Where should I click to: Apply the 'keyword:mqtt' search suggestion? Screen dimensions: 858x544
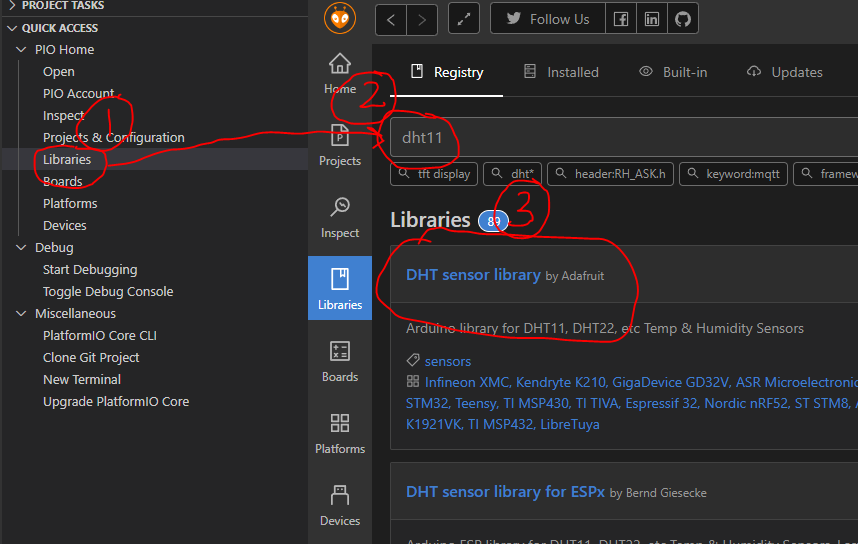tap(733, 174)
